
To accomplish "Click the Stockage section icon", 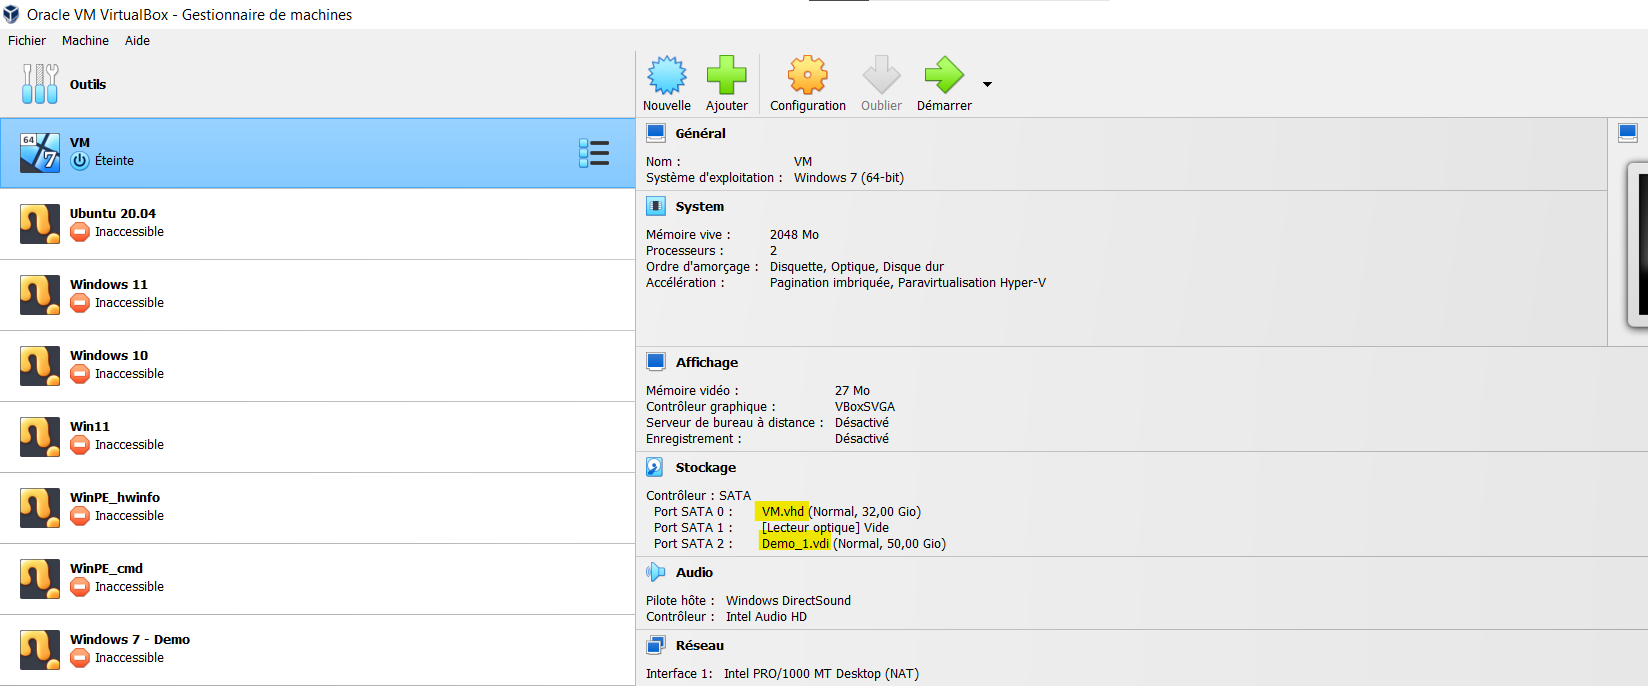I will pyautogui.click(x=655, y=467).
